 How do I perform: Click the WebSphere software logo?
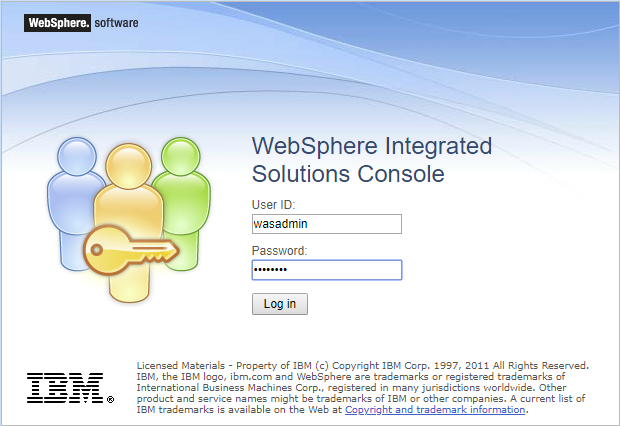point(81,23)
